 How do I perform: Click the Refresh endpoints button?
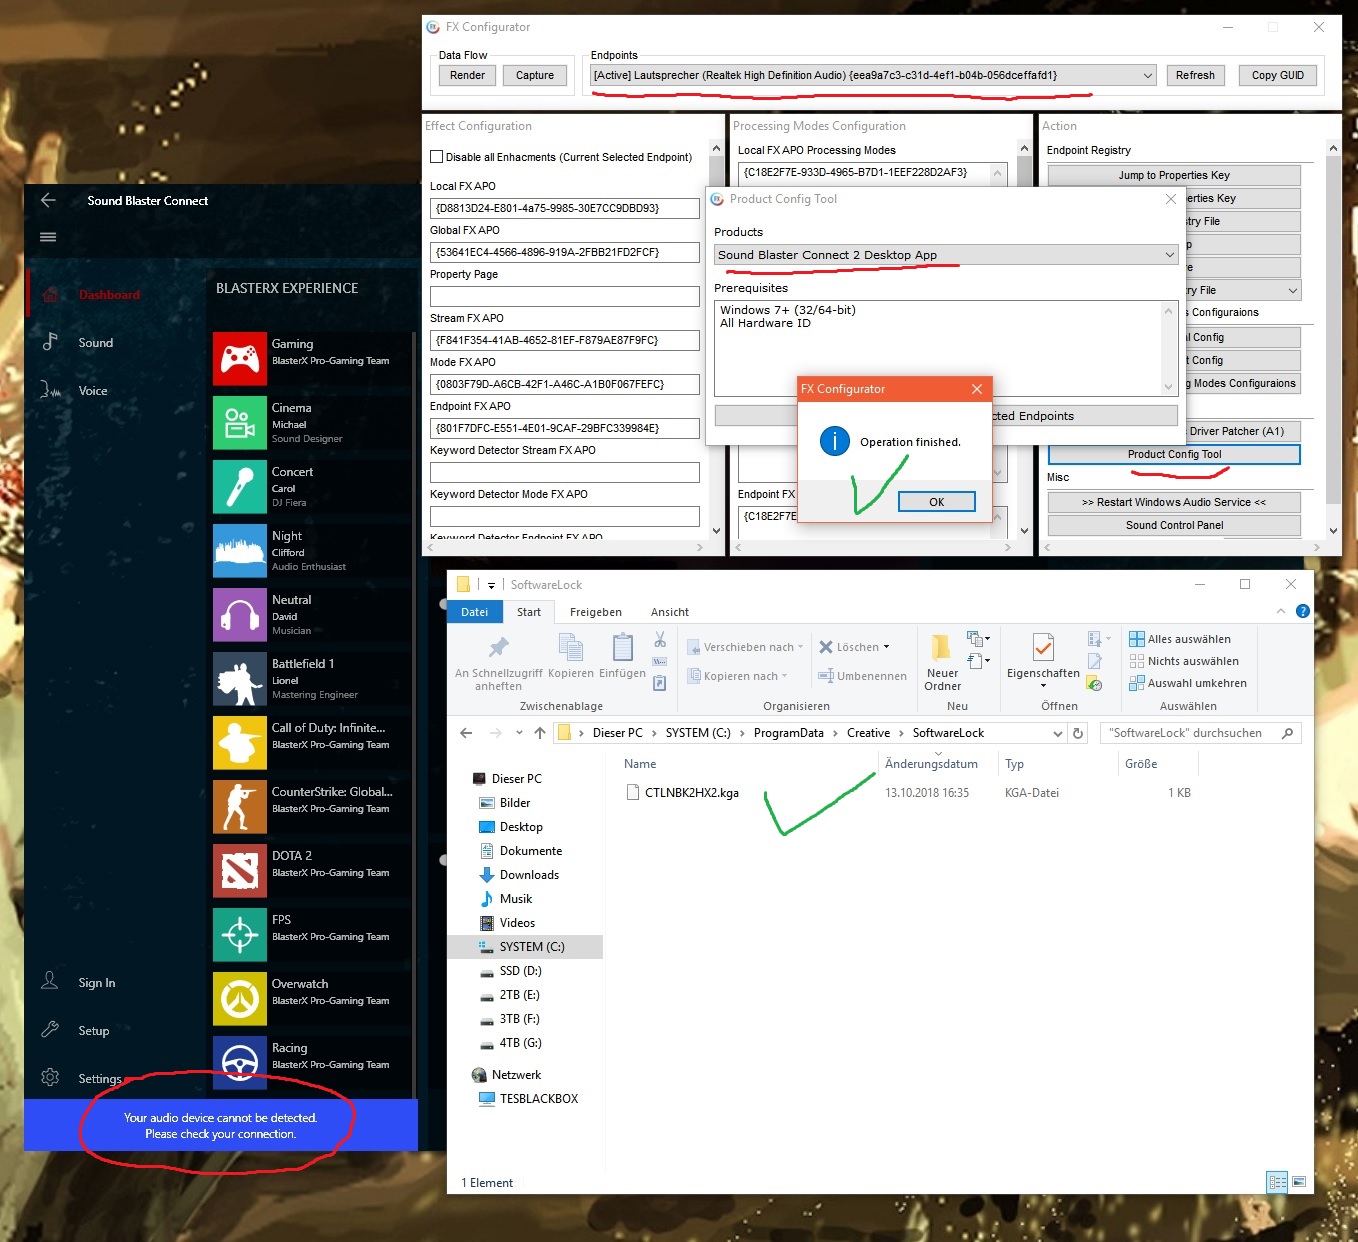coord(1195,75)
